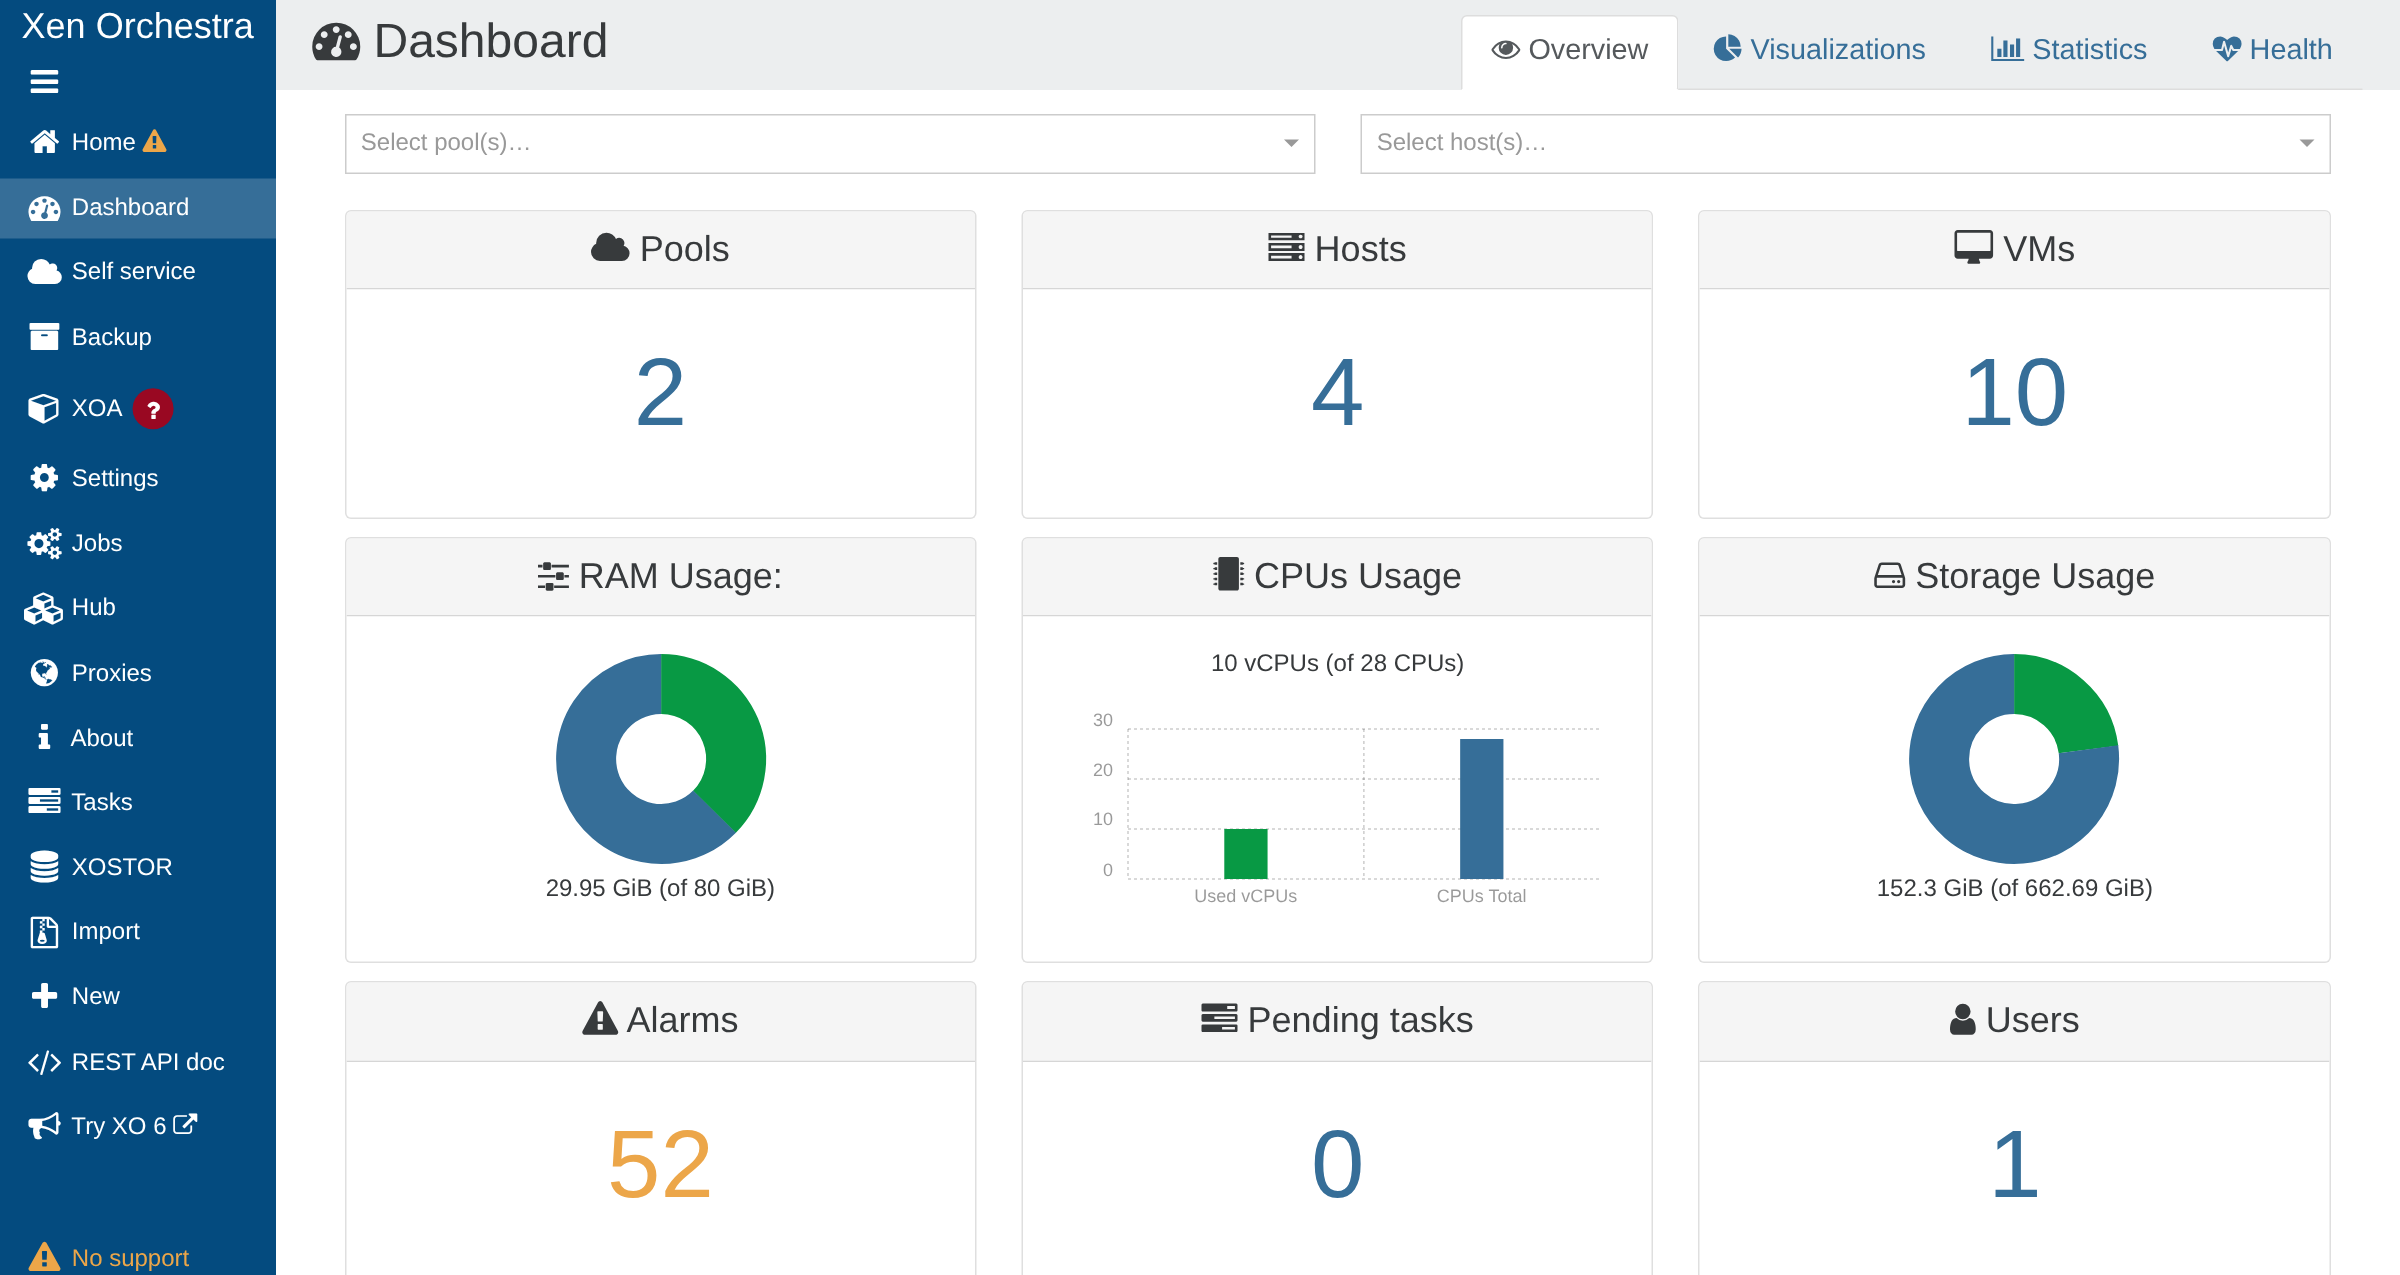Viewport: 2400px width, 1275px height.
Task: Click the Settings gear icon
Action: [x=44, y=478]
